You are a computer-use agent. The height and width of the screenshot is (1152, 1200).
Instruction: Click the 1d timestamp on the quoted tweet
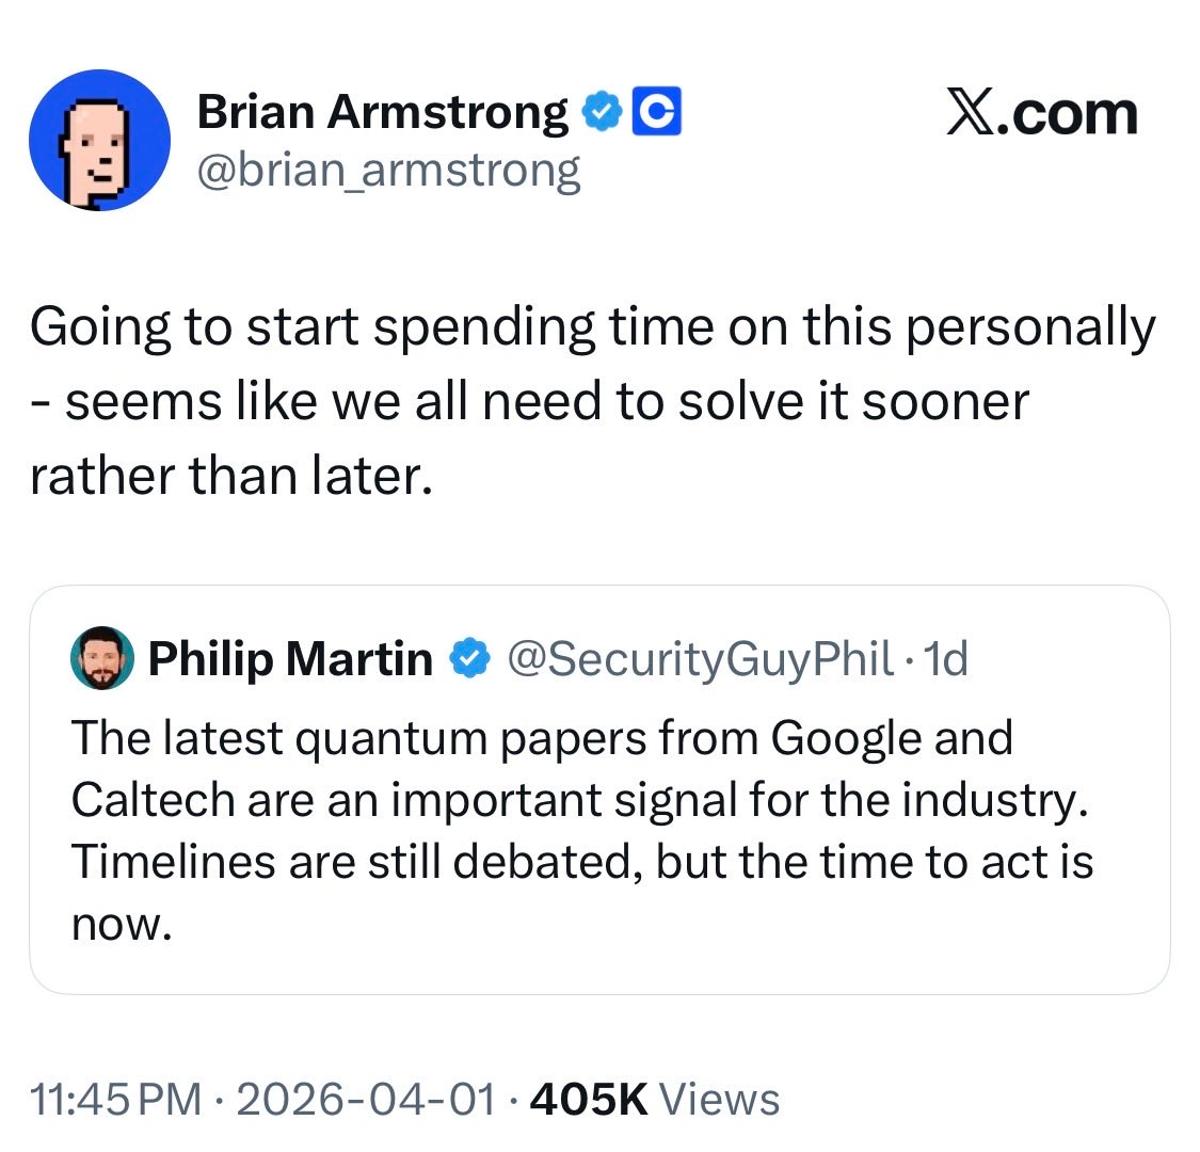click(945, 658)
